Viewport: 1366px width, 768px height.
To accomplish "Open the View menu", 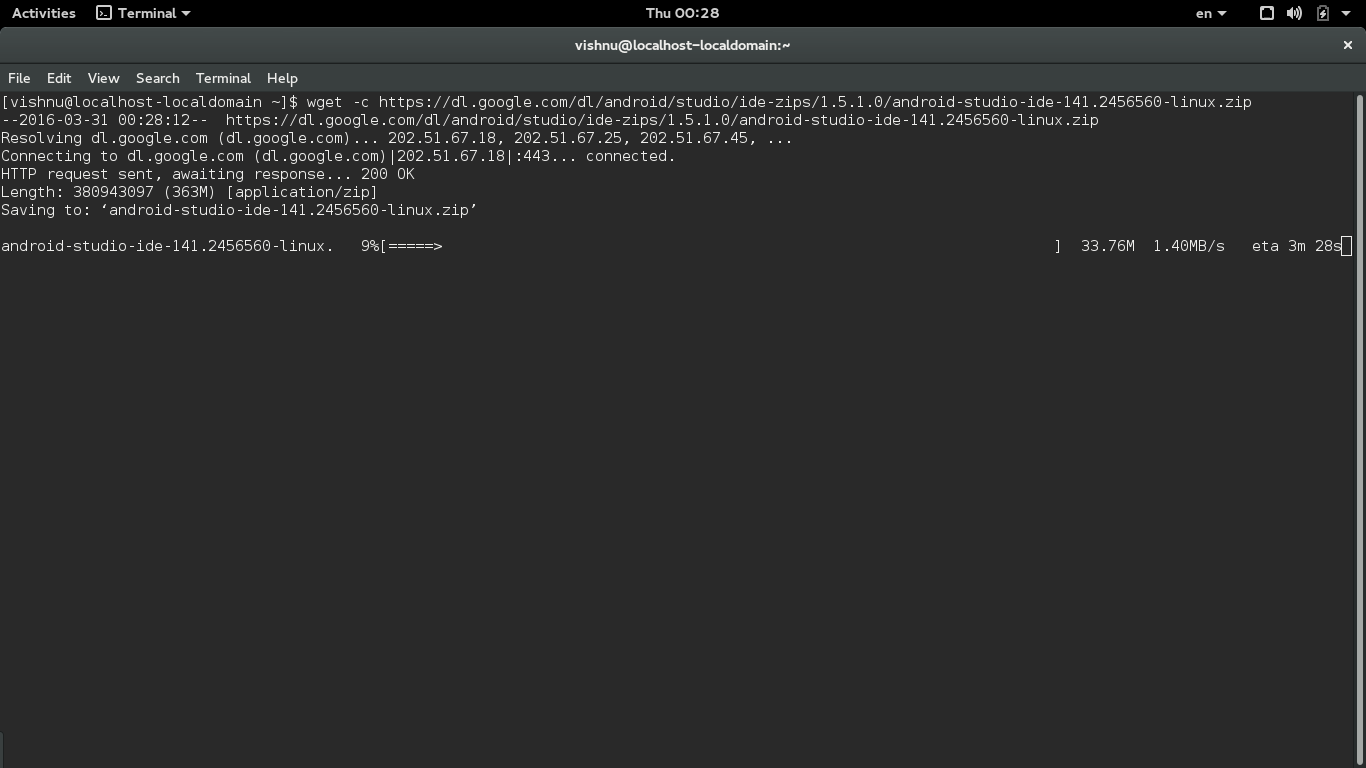I will [x=103, y=78].
